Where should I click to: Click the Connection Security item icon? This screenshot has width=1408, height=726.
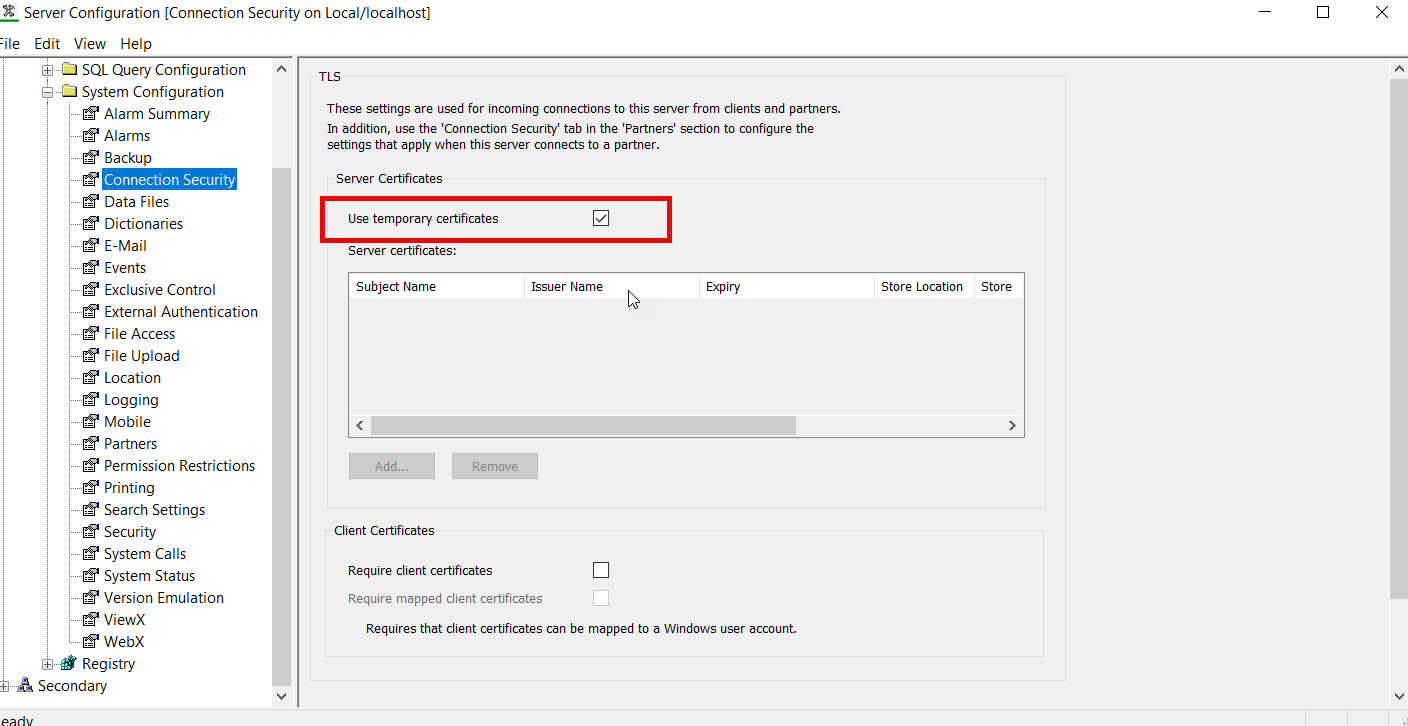(90, 180)
